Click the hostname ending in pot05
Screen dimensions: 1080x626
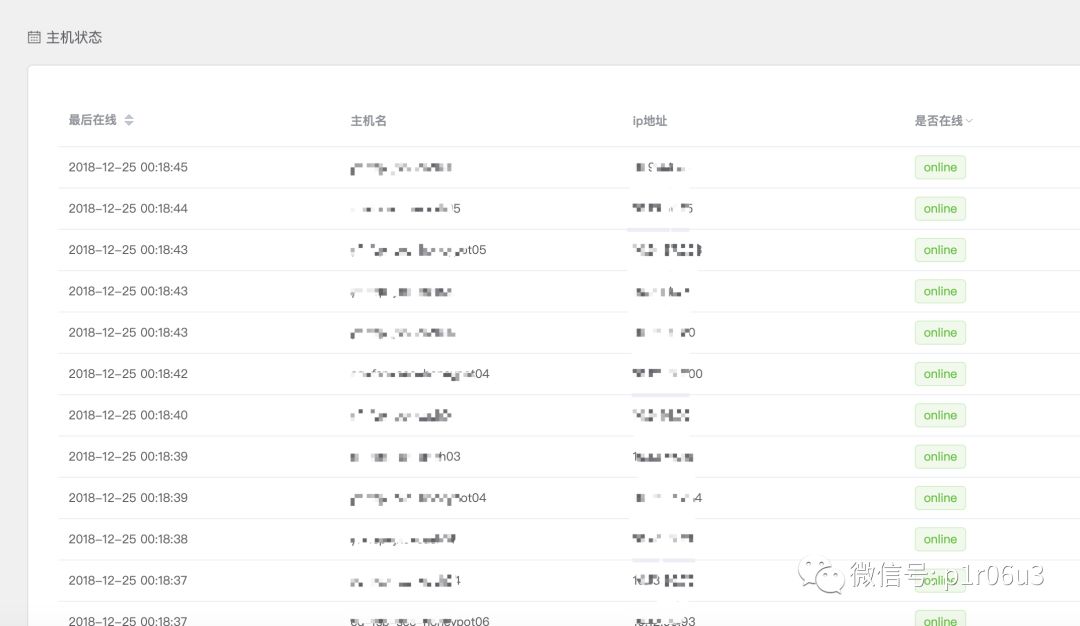[418, 250]
